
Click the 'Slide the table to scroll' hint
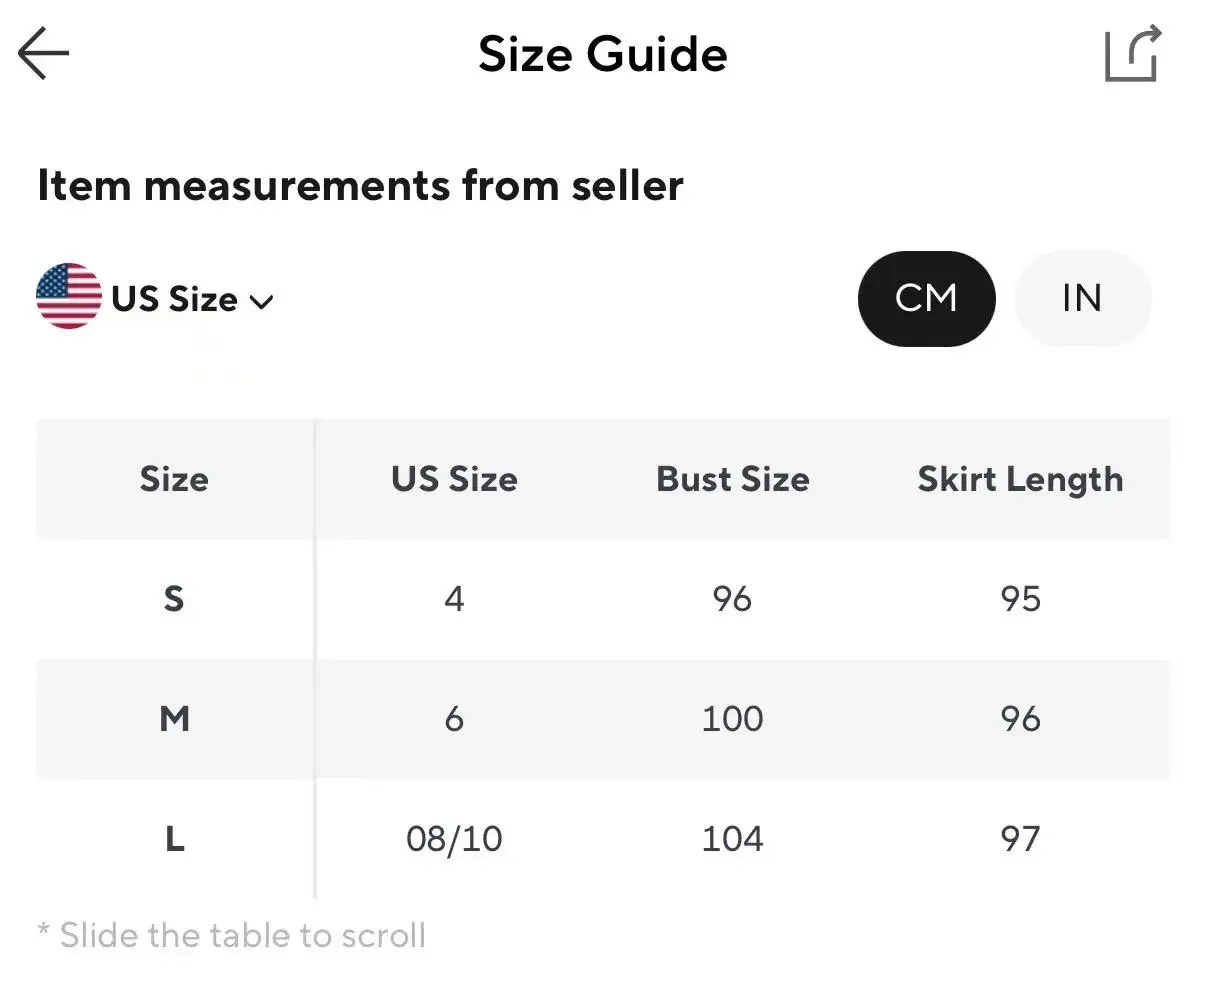click(232, 936)
